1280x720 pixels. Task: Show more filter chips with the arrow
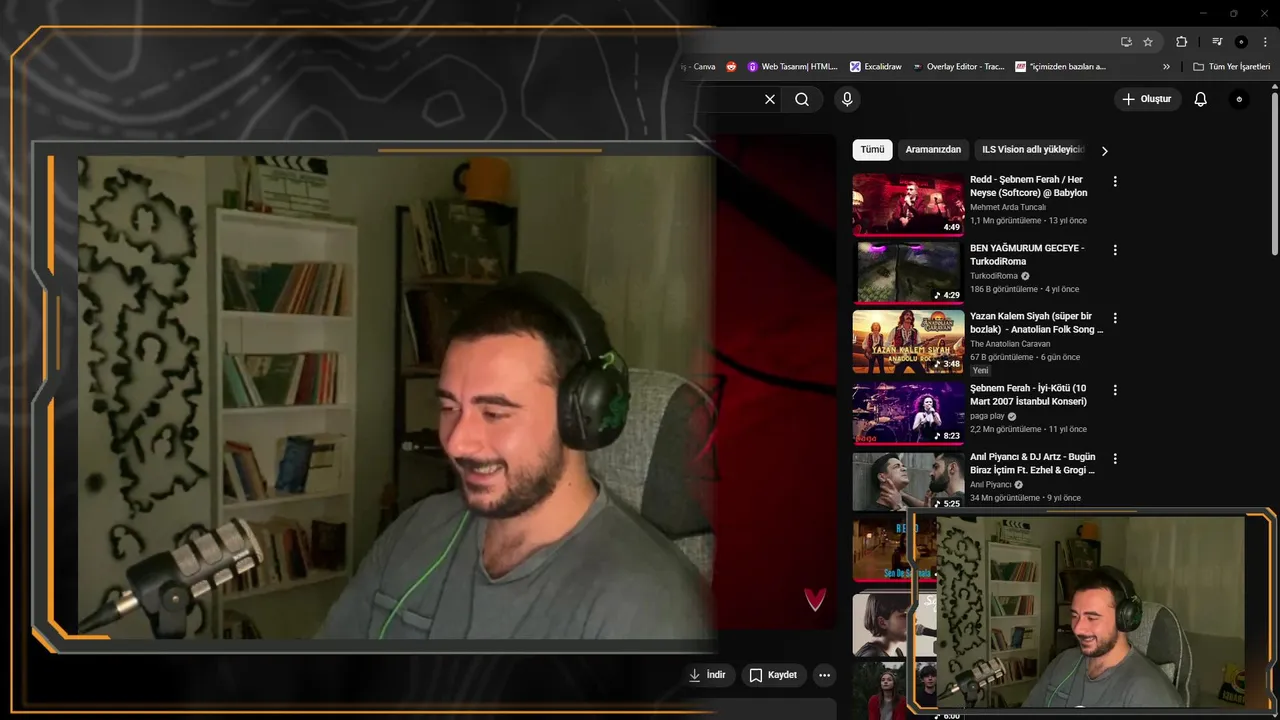click(x=1104, y=151)
